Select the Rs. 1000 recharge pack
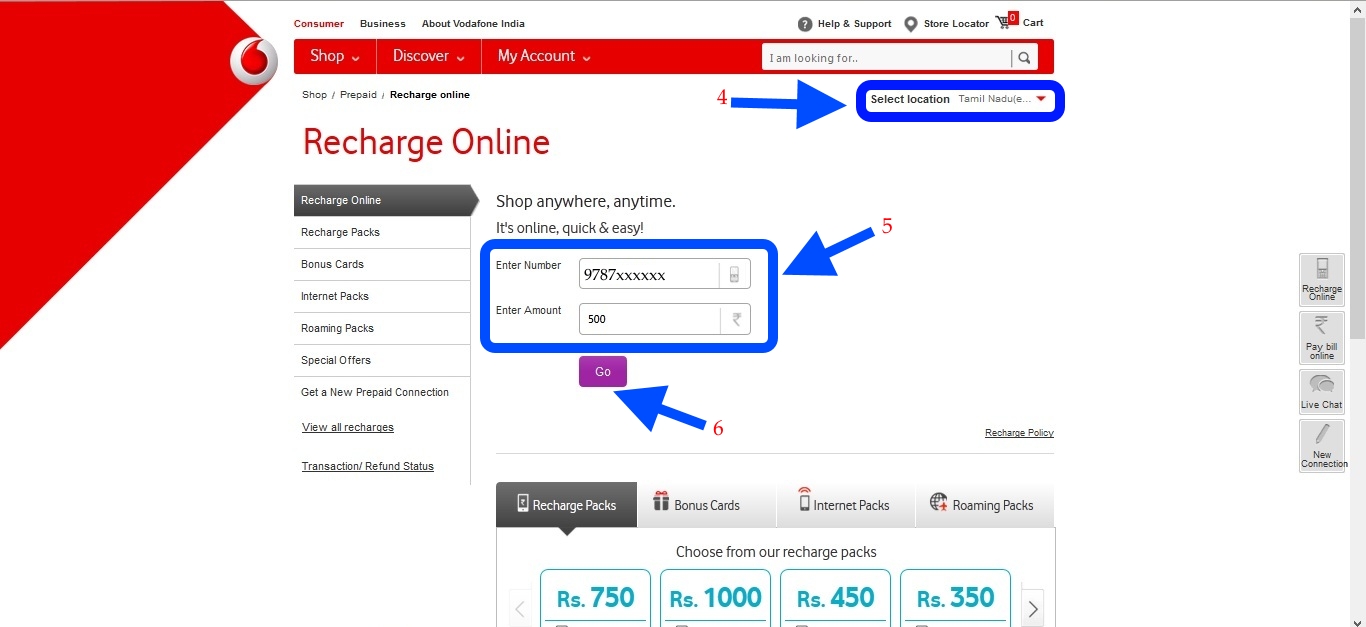 point(715,598)
